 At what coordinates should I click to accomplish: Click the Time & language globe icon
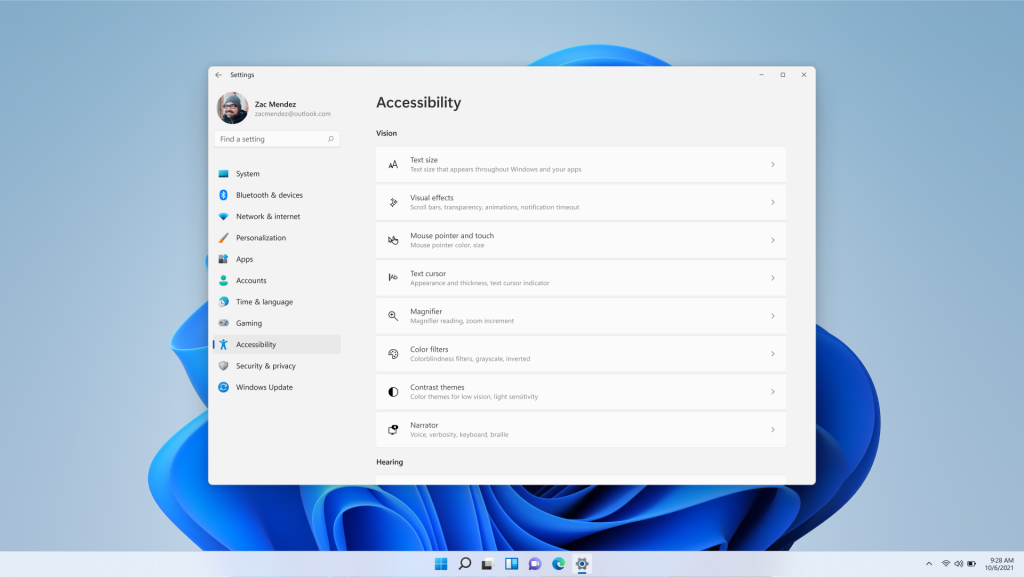click(223, 302)
